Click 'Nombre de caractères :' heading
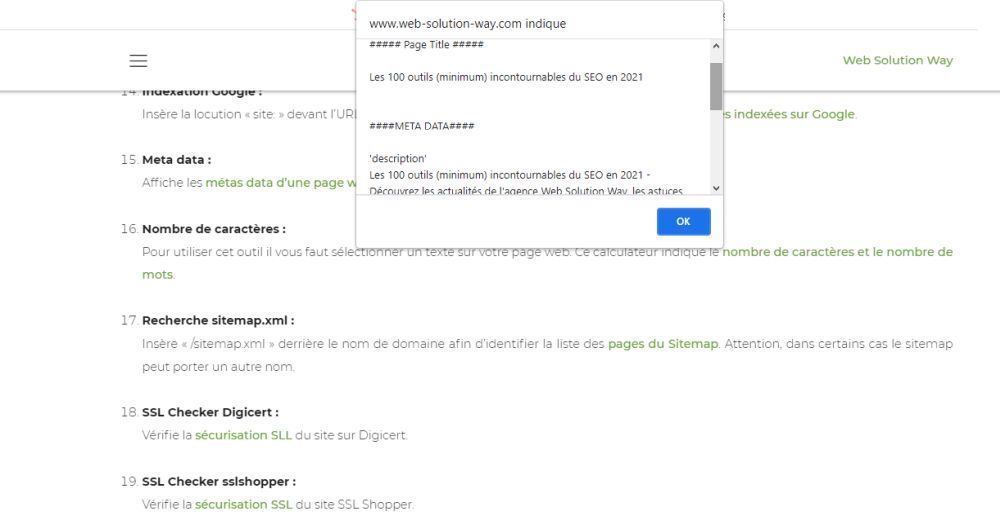 [214, 228]
